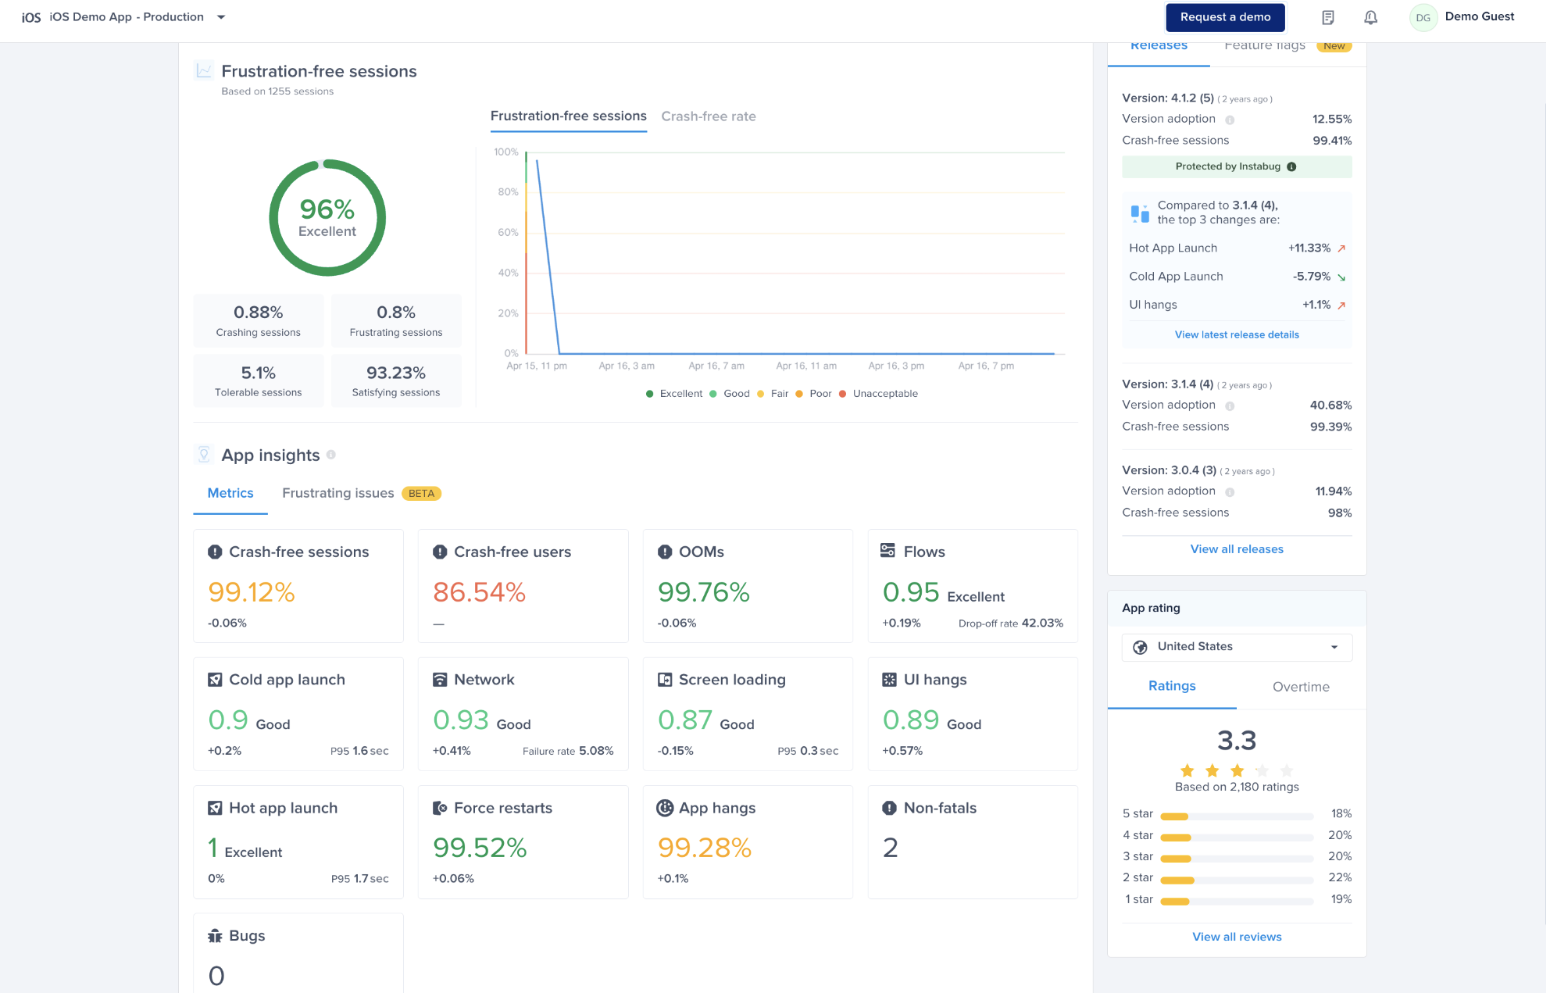
Task: Open View all releases link
Action: [x=1237, y=549]
